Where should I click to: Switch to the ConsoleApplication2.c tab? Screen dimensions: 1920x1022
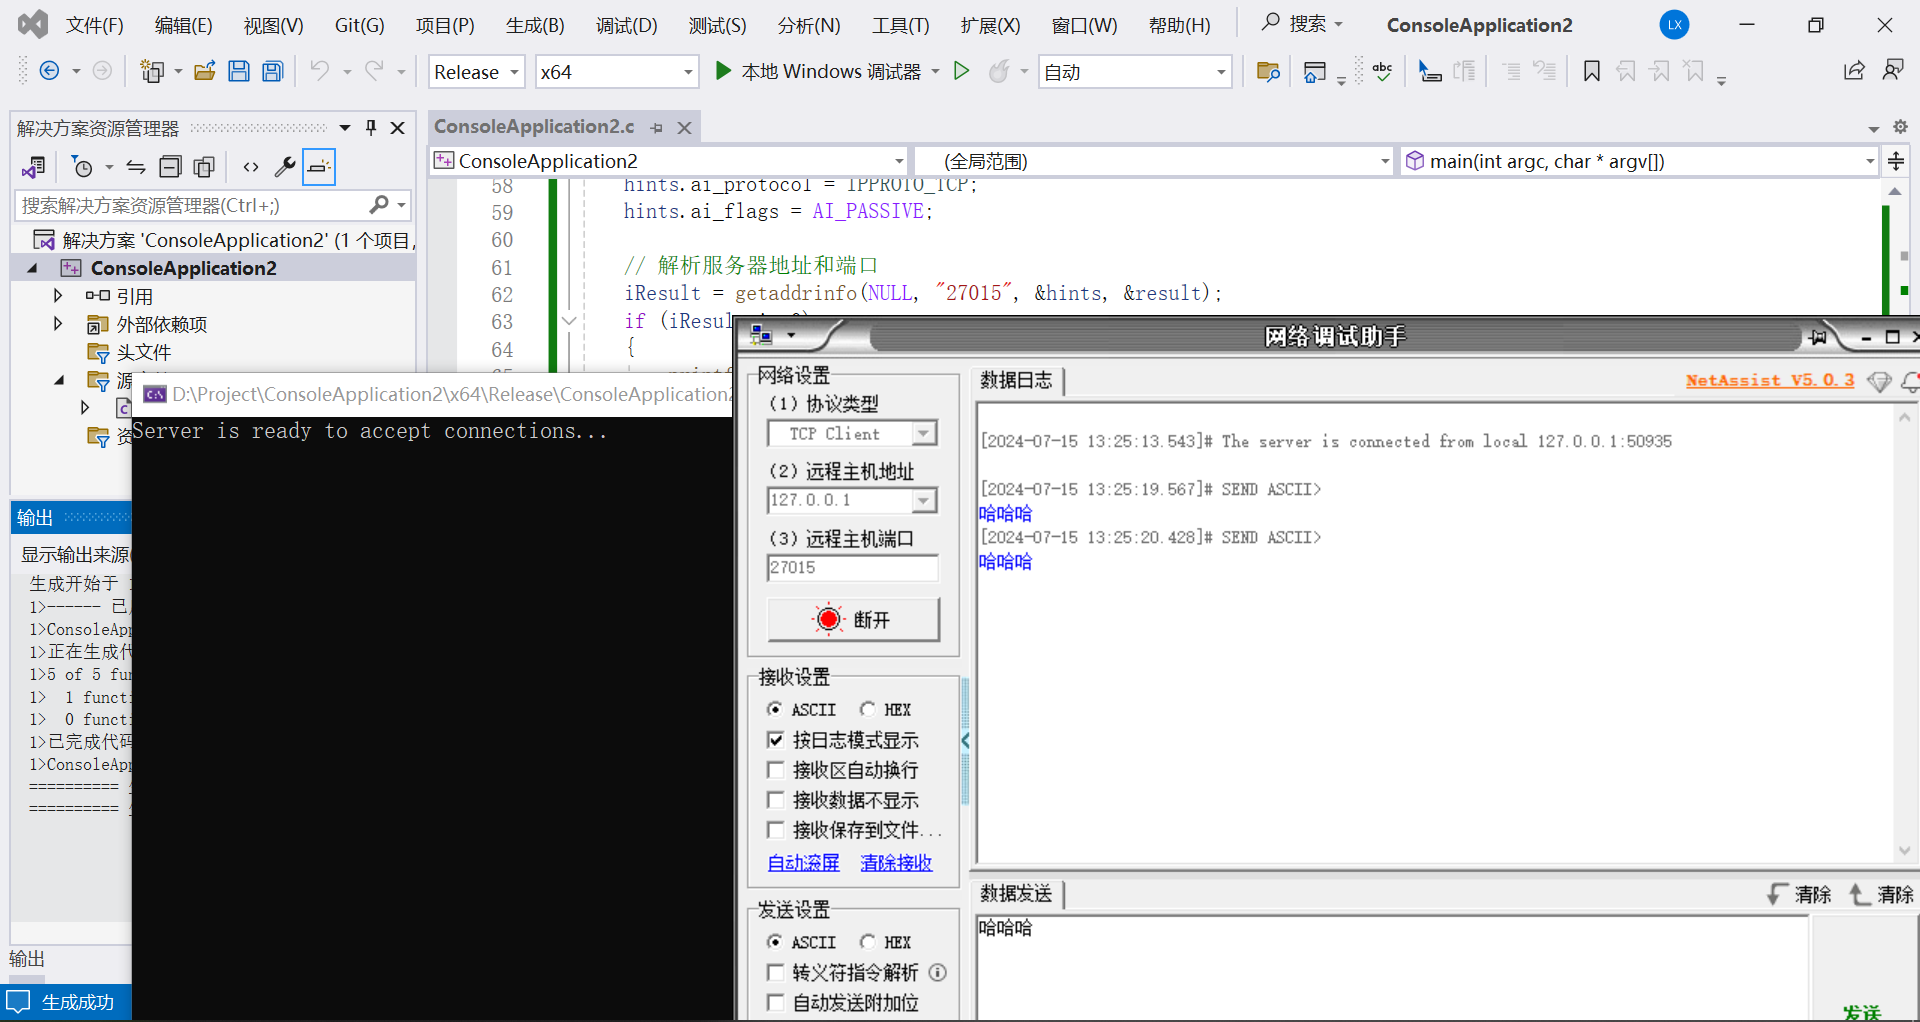pos(533,126)
